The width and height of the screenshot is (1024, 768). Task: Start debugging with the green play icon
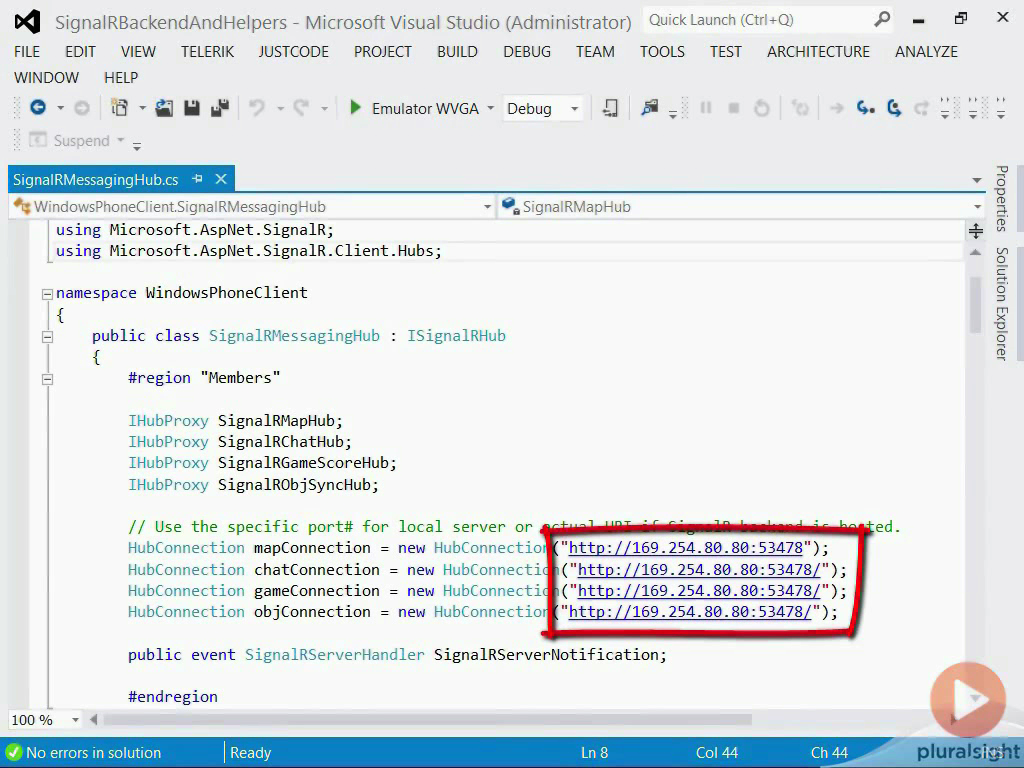[x=355, y=108]
